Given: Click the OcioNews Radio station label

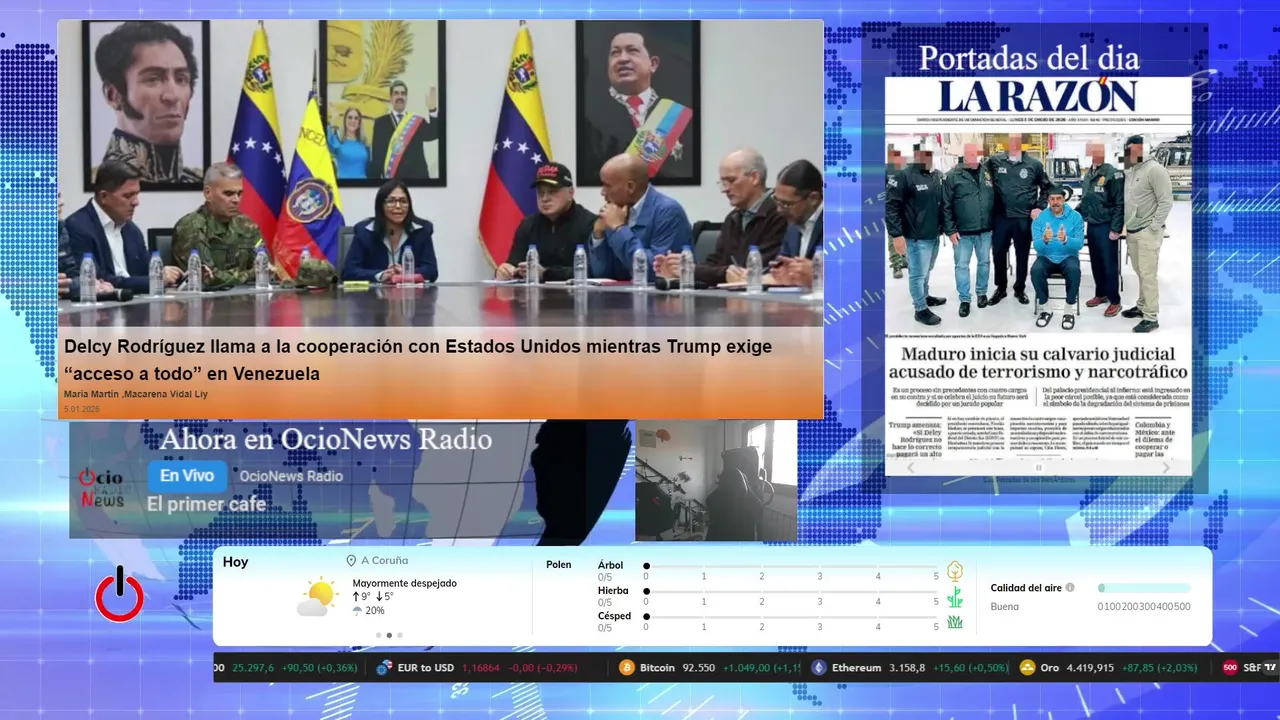Looking at the screenshot, I should 291,476.
